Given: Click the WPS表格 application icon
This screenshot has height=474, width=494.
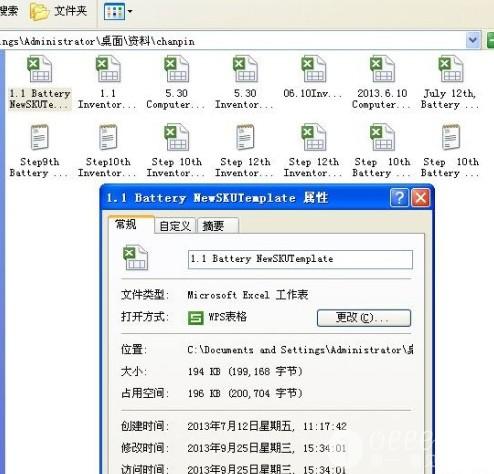Looking at the screenshot, I should click(196, 317).
